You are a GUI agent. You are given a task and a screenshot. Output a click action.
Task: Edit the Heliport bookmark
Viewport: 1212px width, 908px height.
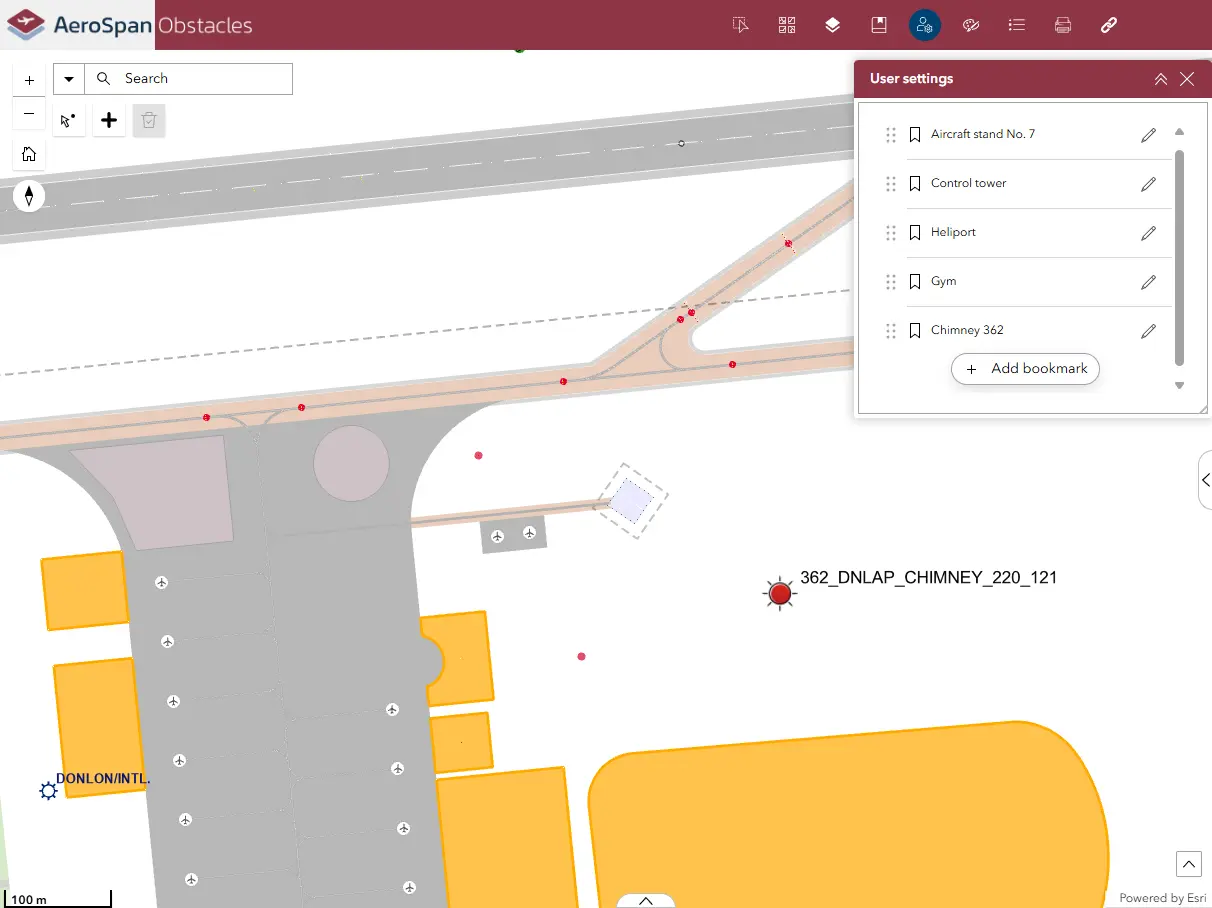(1149, 233)
